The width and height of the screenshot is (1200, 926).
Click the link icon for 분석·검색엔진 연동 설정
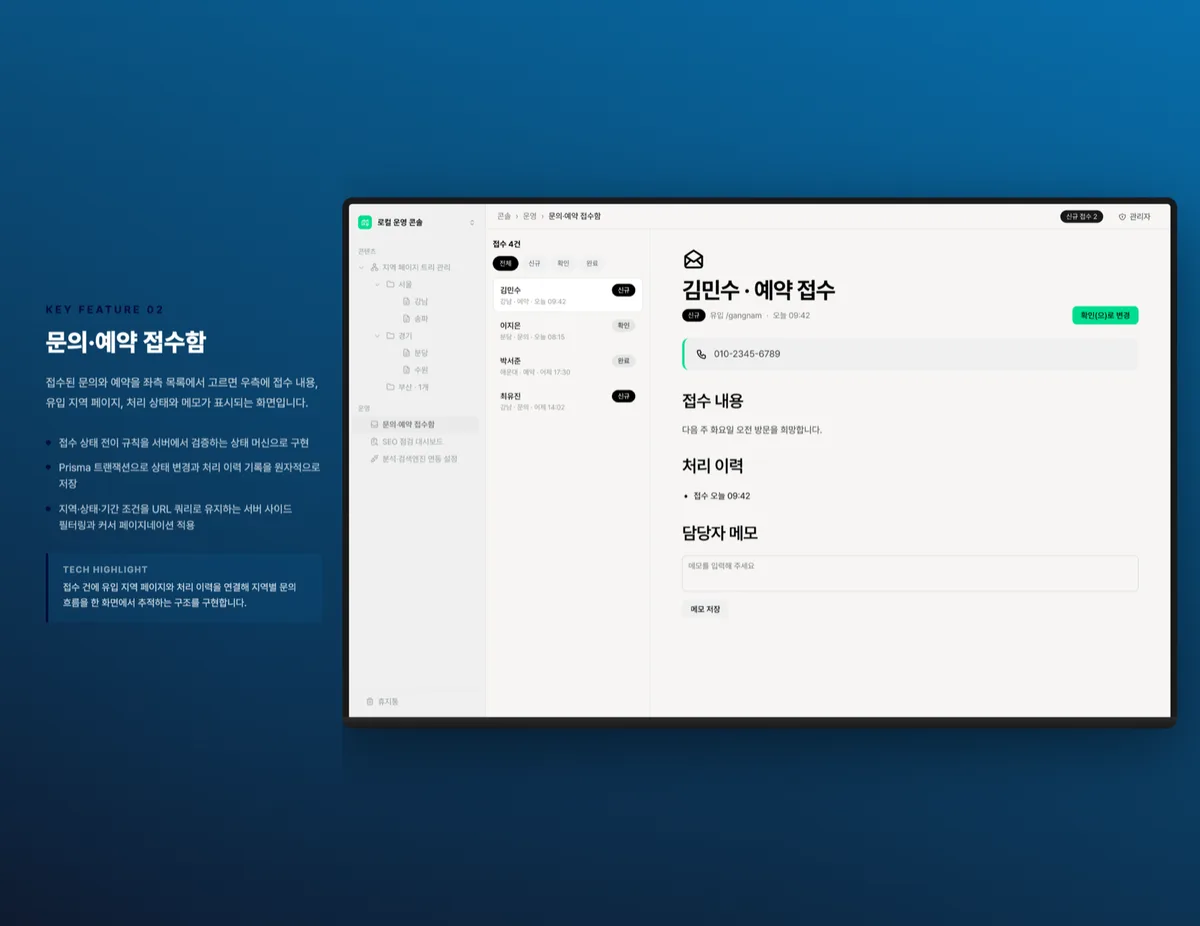pos(374,459)
